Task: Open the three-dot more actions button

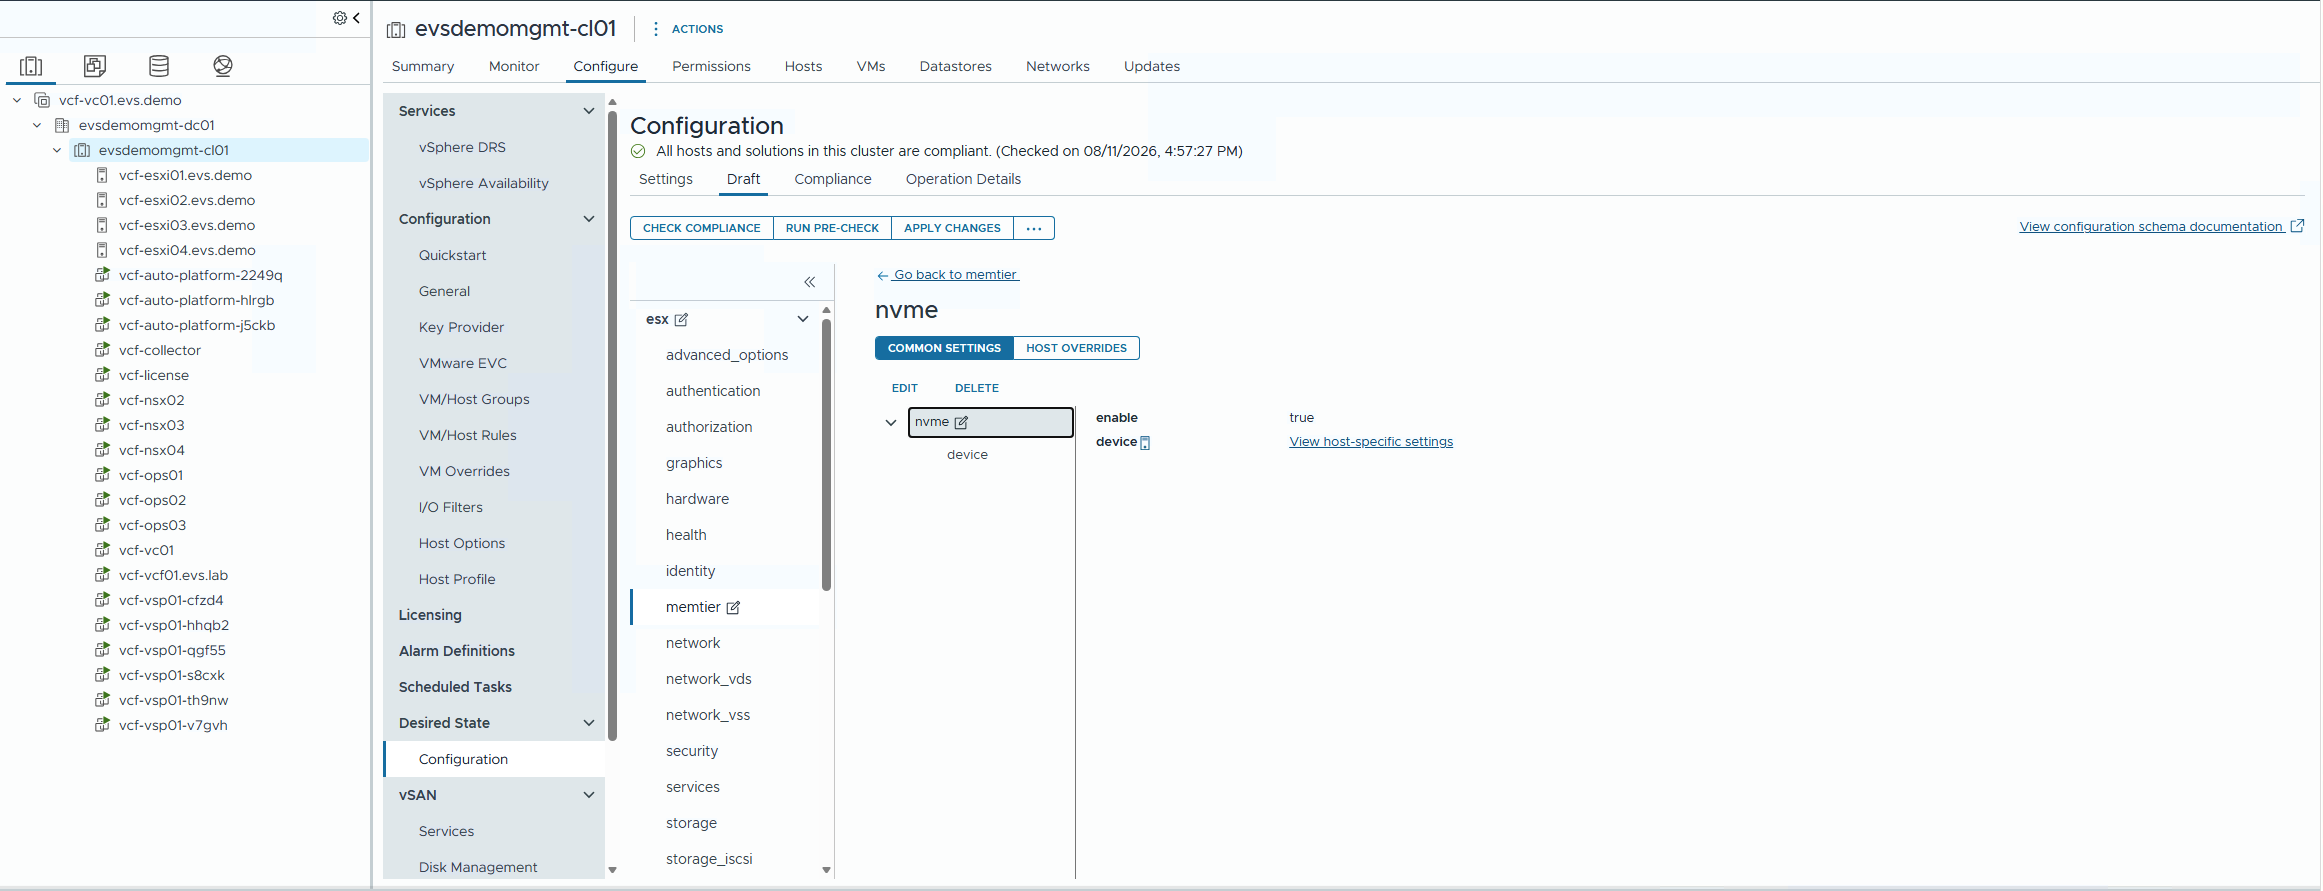Action: [1034, 228]
